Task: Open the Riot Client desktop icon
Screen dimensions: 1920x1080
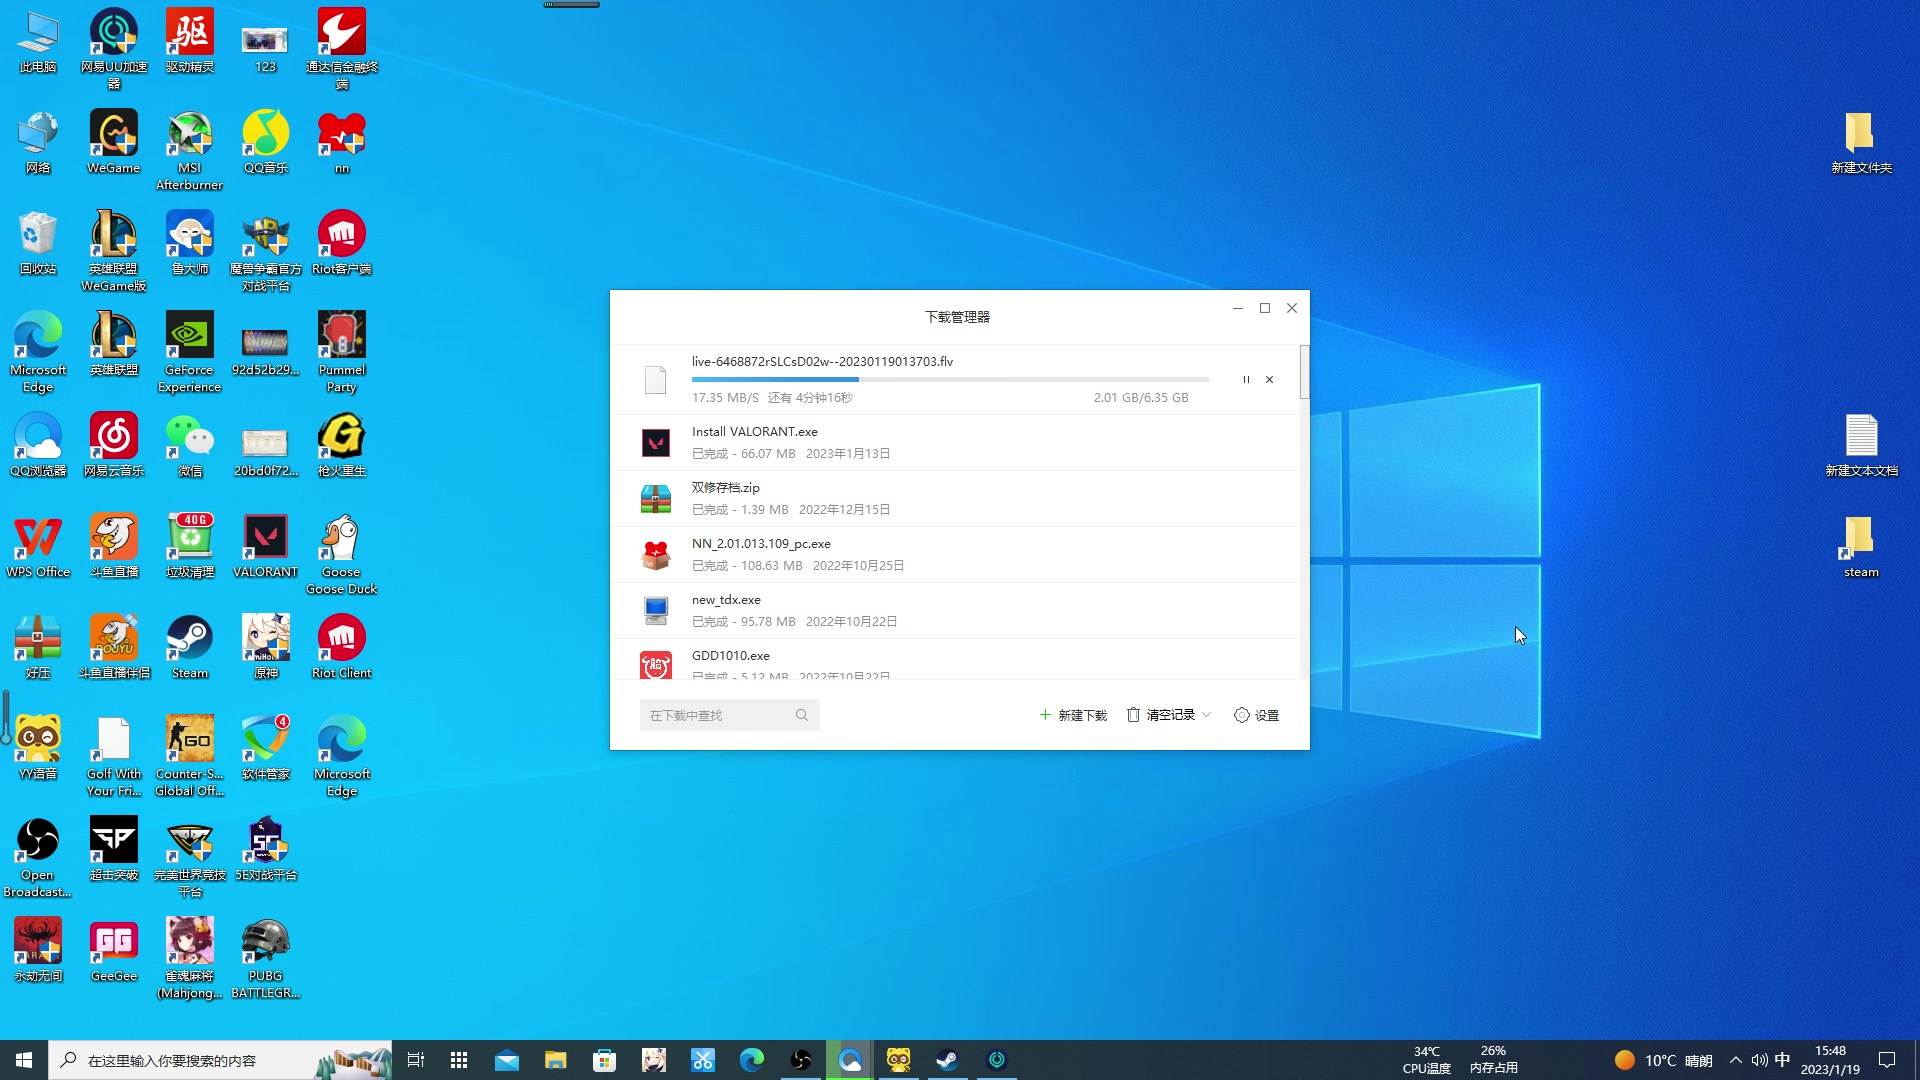Action: click(x=342, y=648)
